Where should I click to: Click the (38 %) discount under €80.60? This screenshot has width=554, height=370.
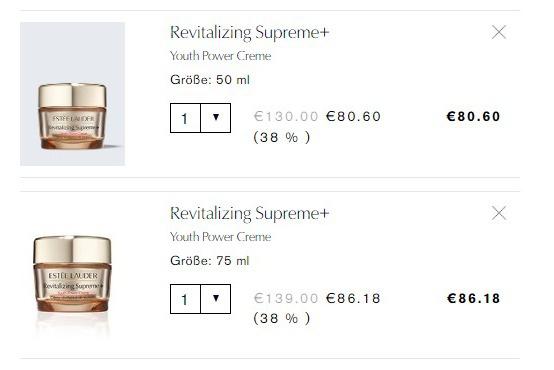click(282, 137)
